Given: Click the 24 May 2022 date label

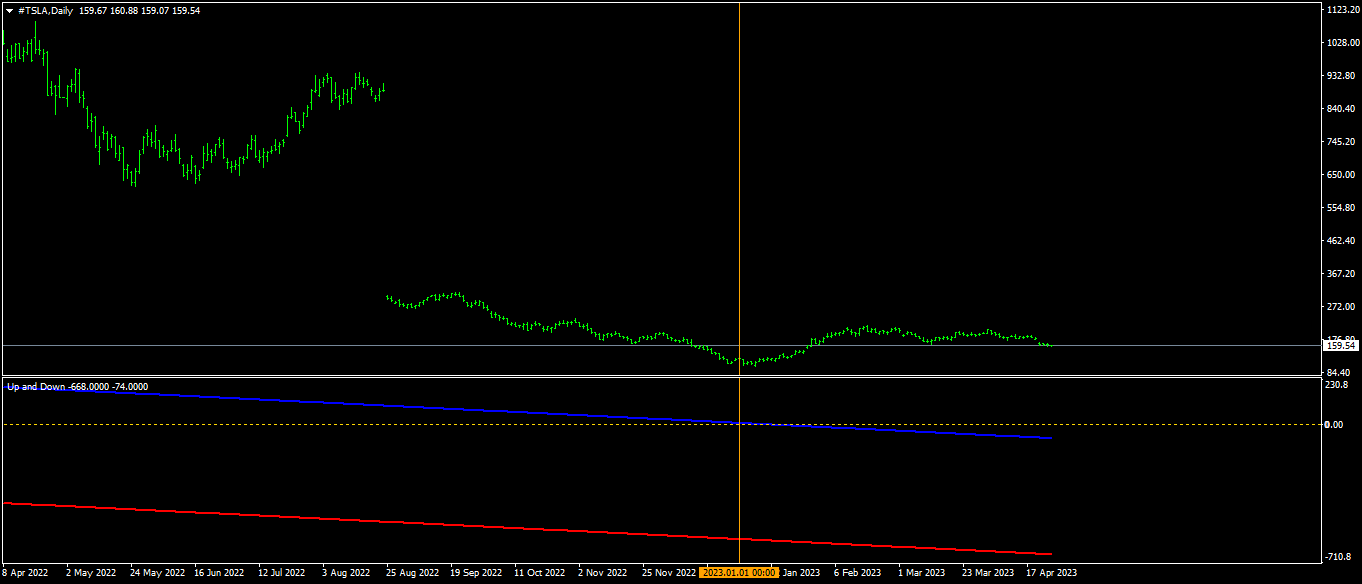Looking at the screenshot, I should point(157,573).
